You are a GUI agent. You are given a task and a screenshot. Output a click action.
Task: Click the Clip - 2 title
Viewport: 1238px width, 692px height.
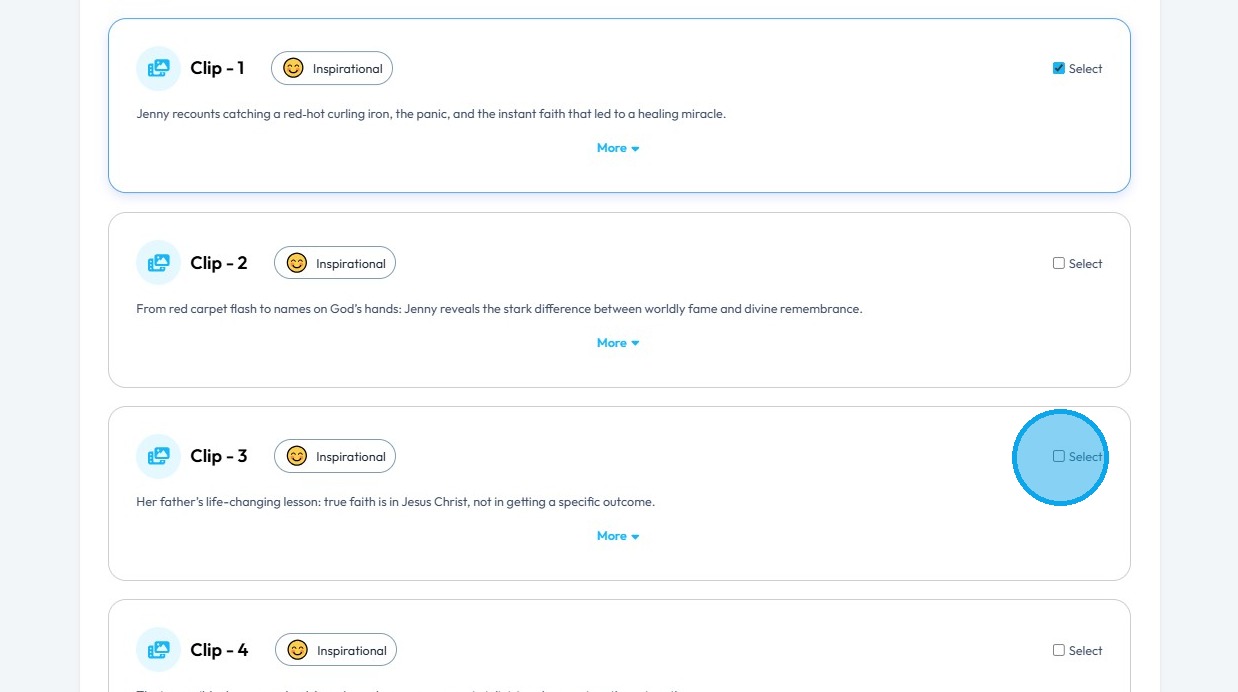pos(219,263)
